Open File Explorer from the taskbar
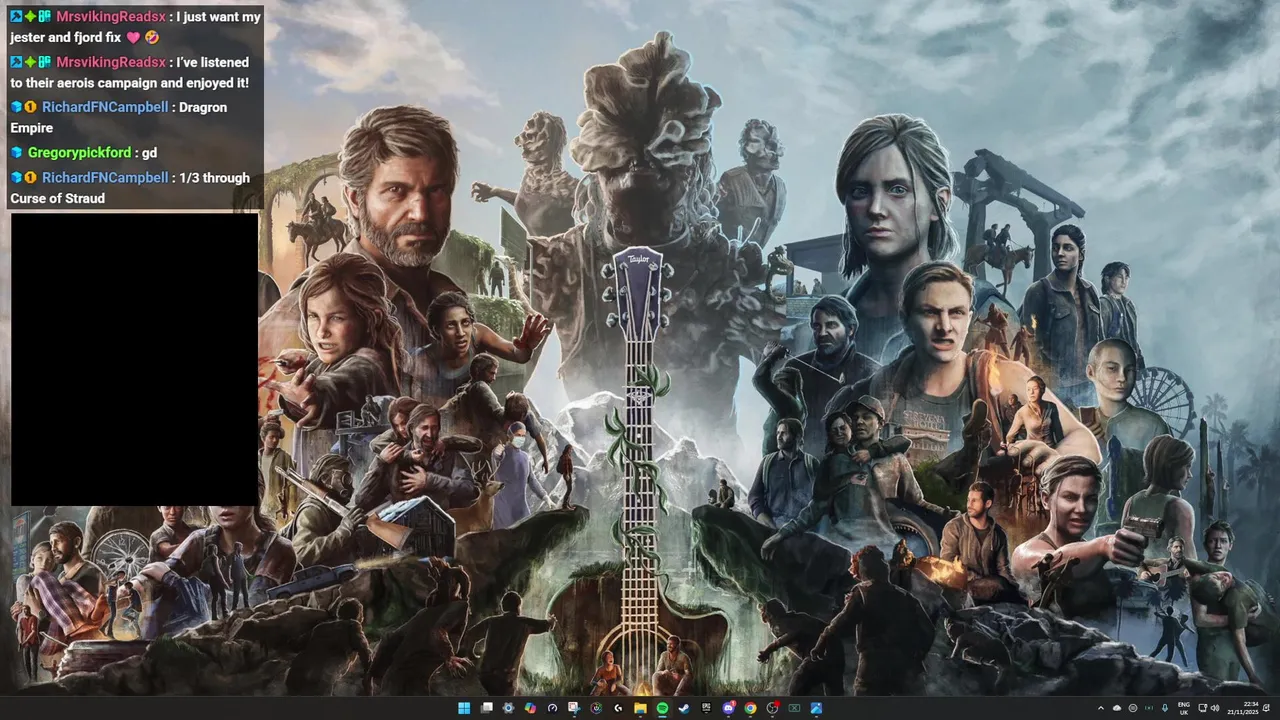Viewport: 1280px width, 720px height. 640,708
